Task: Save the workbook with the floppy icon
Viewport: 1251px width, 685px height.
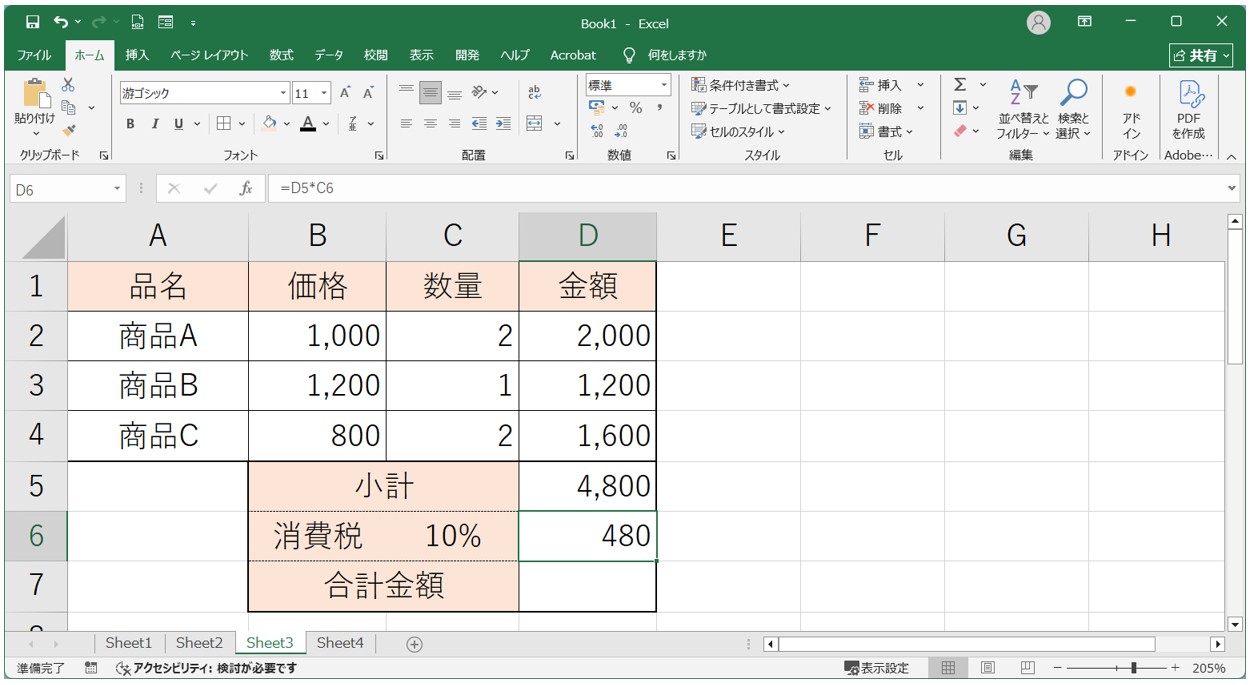Action: point(32,22)
